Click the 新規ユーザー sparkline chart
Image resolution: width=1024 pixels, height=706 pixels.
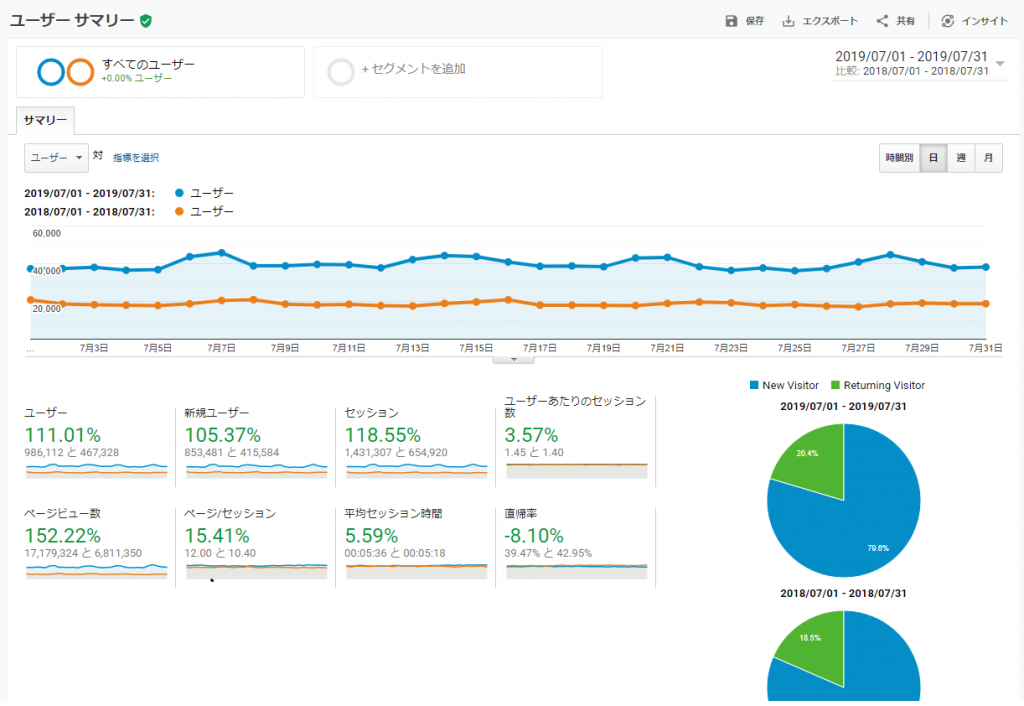257,470
